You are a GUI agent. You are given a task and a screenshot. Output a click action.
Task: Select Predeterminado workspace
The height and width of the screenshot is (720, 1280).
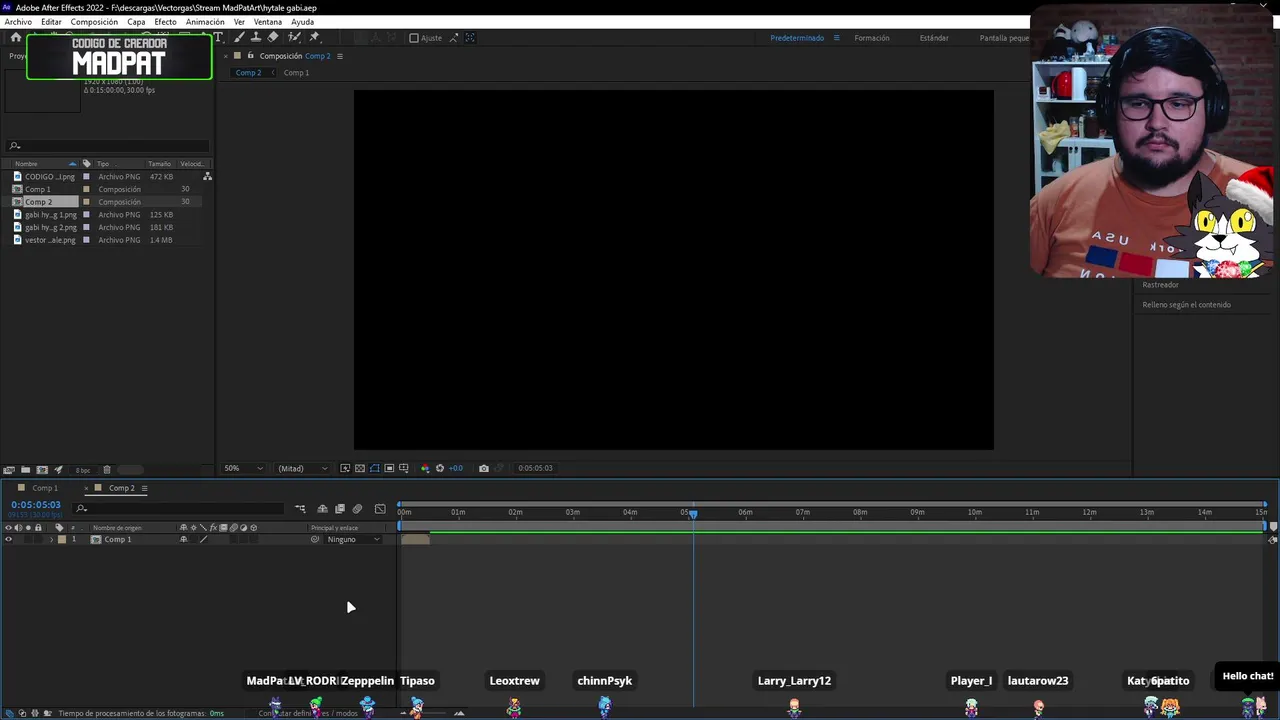click(x=797, y=38)
